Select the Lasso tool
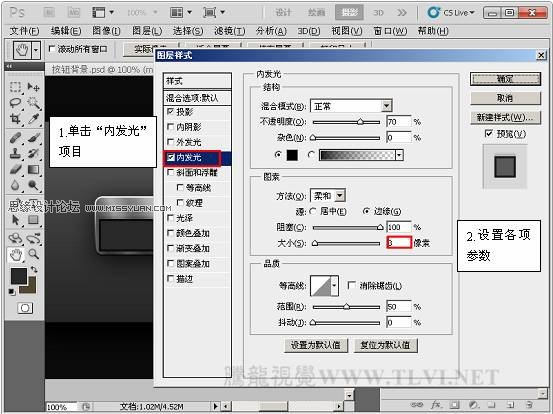 pos(15,103)
